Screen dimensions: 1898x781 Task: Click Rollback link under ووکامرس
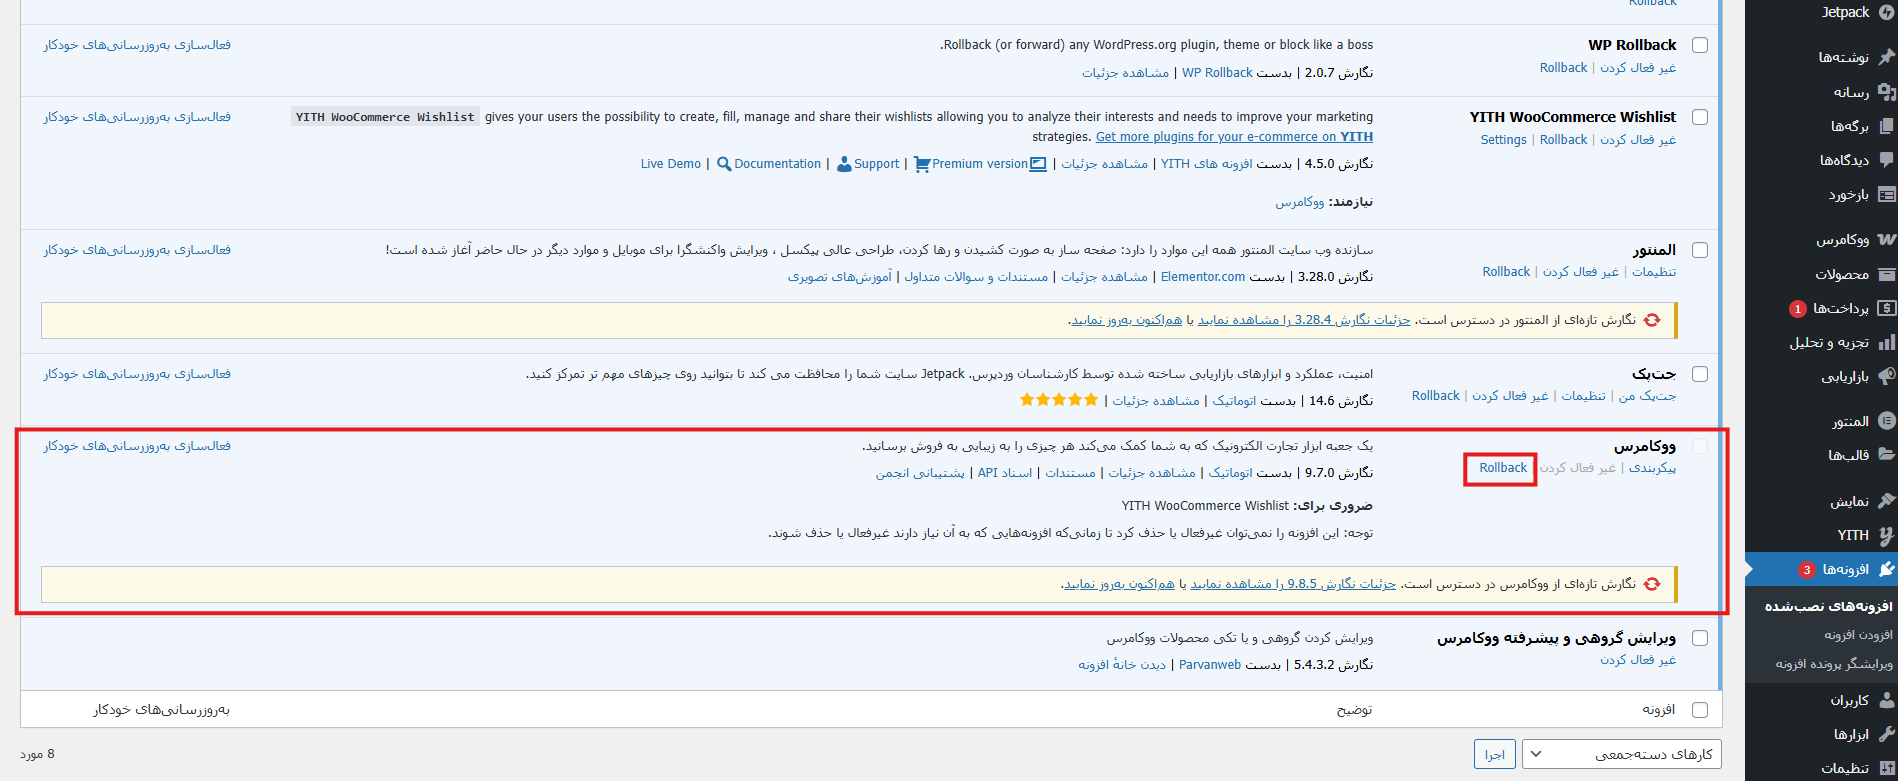(x=1503, y=468)
